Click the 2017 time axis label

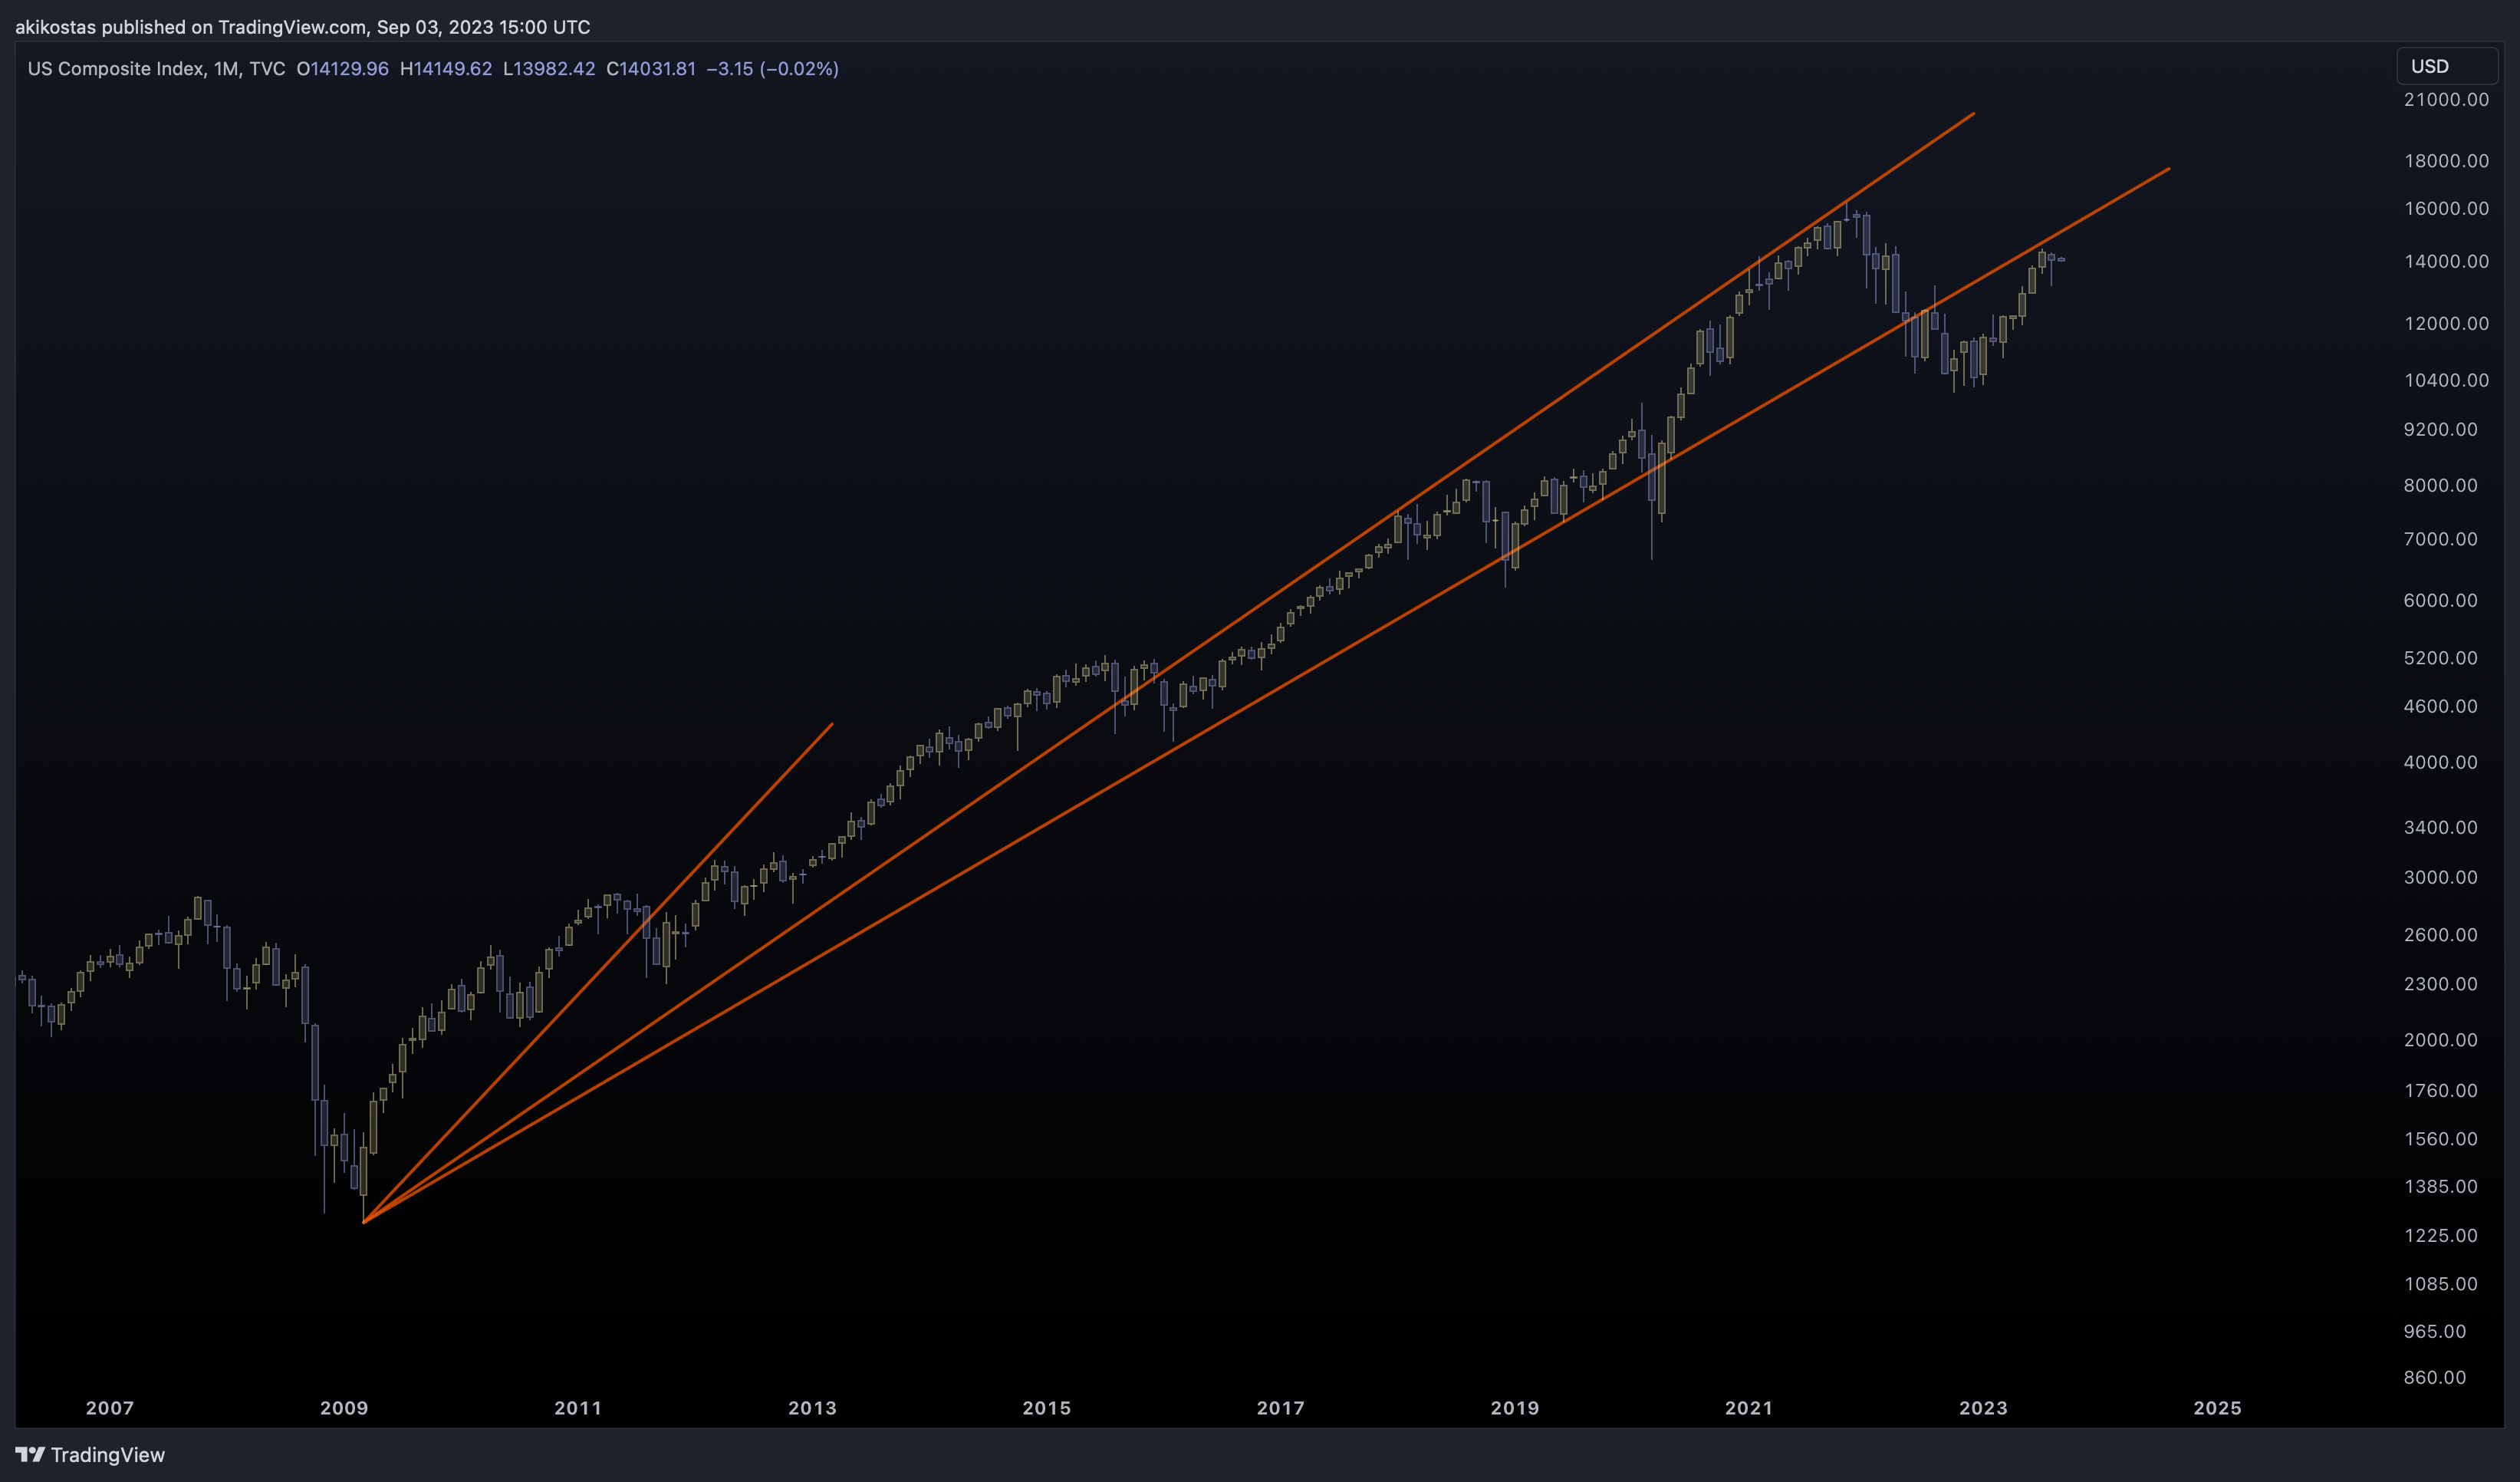coord(1281,1408)
